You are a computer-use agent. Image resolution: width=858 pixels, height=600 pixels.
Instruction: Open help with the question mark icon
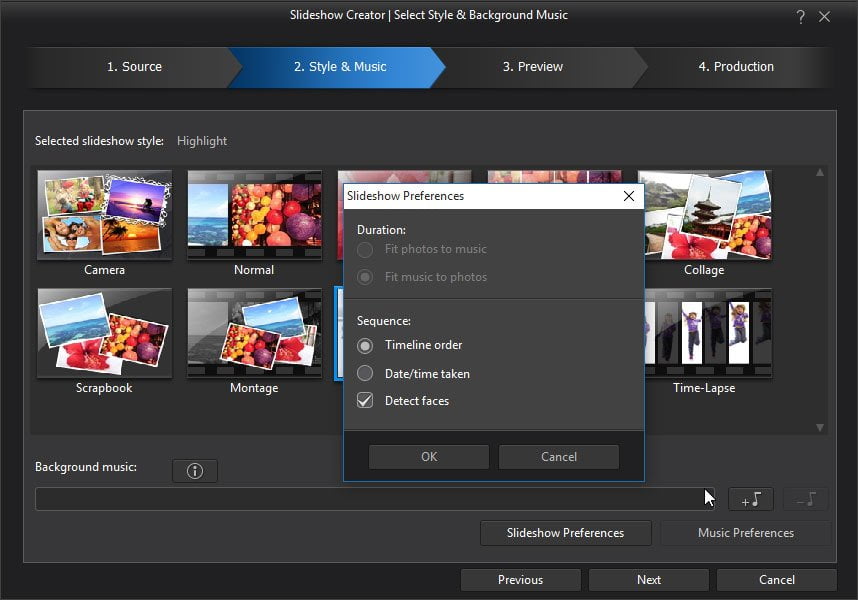(801, 16)
